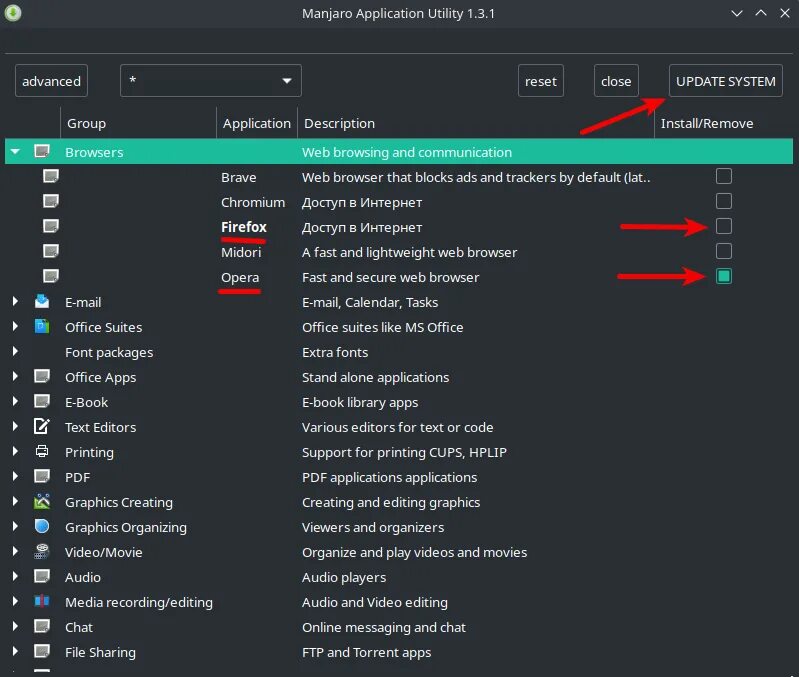Click the Printing printer icon
This screenshot has height=677, width=799.
pos(42,451)
